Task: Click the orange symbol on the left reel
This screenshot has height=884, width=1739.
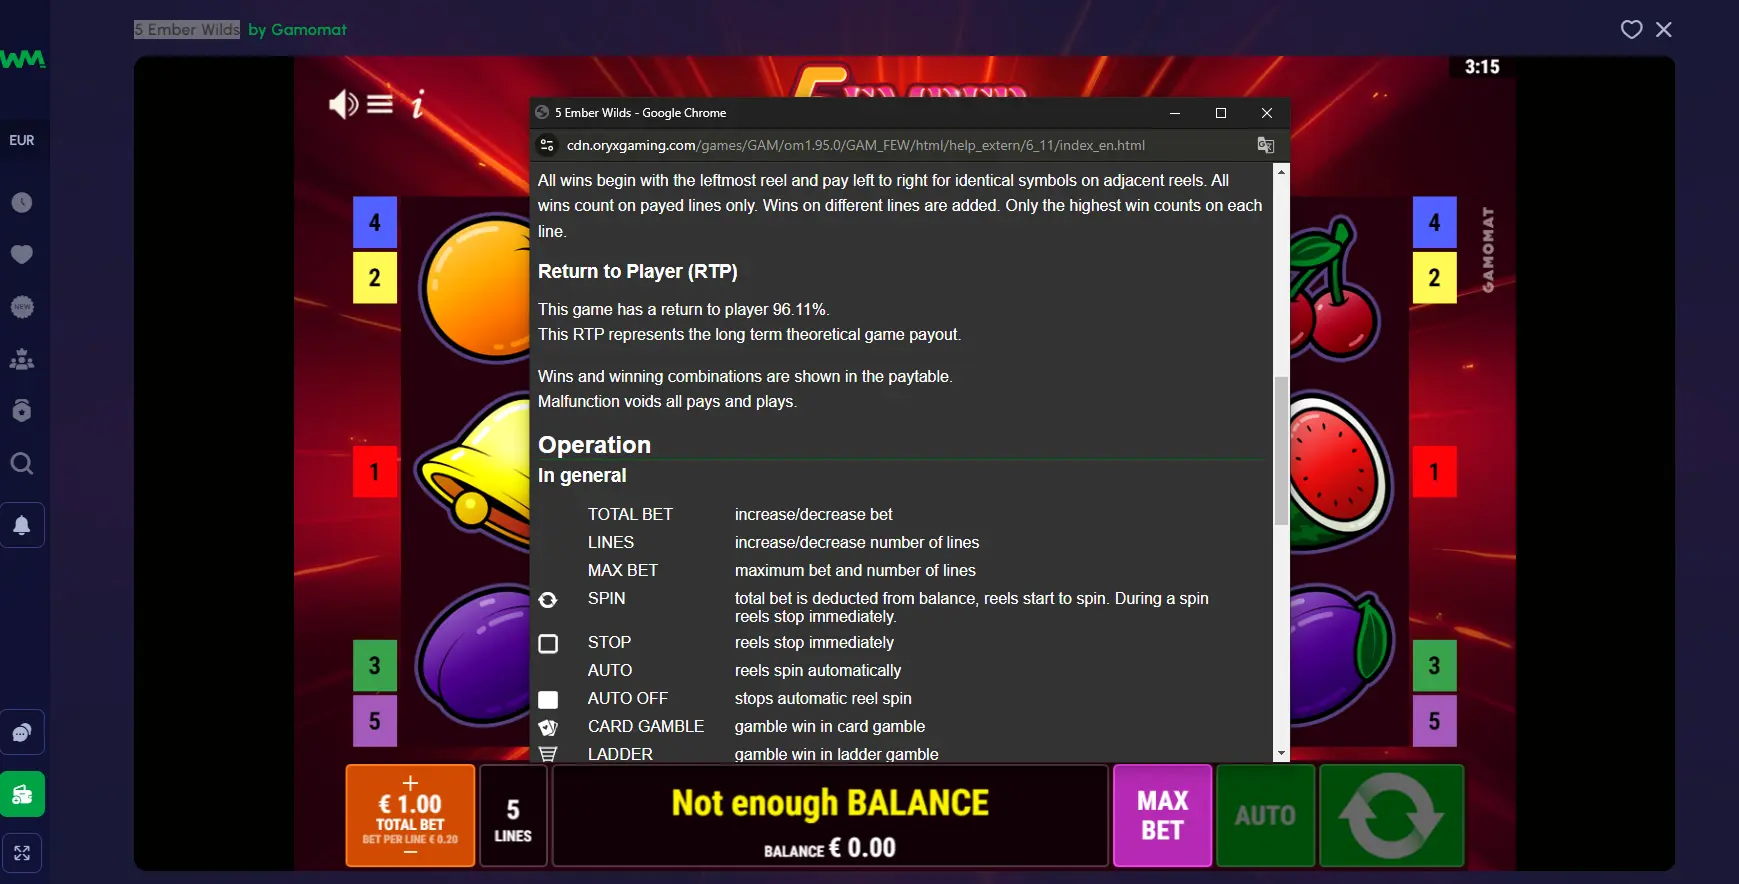Action: (x=476, y=287)
